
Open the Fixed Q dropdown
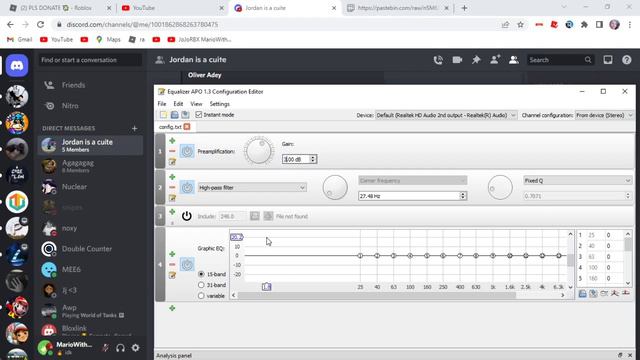click(x=578, y=180)
